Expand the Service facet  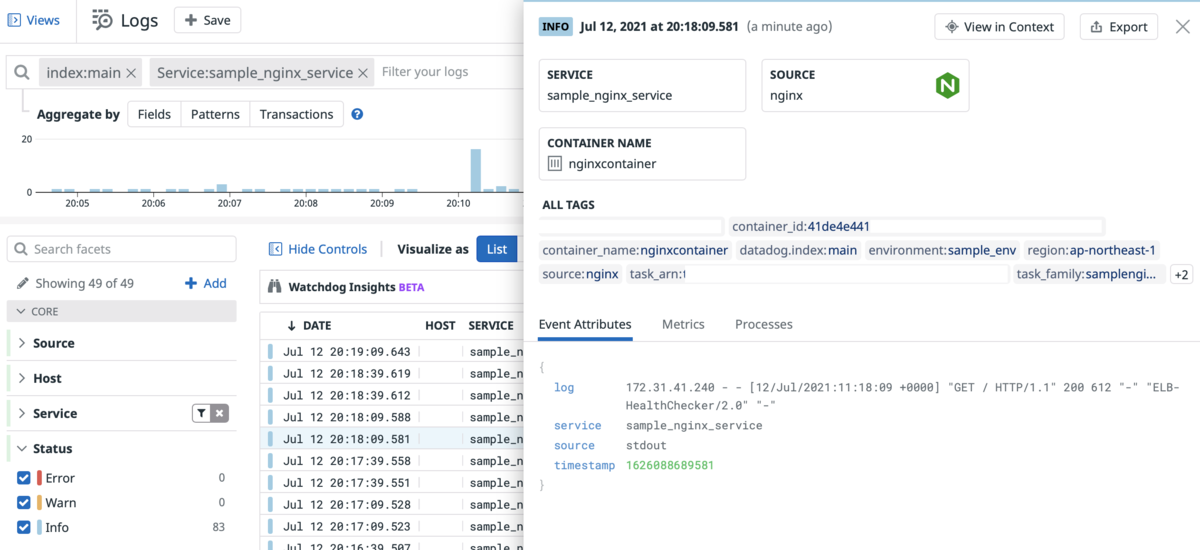pyautogui.click(x=22, y=413)
